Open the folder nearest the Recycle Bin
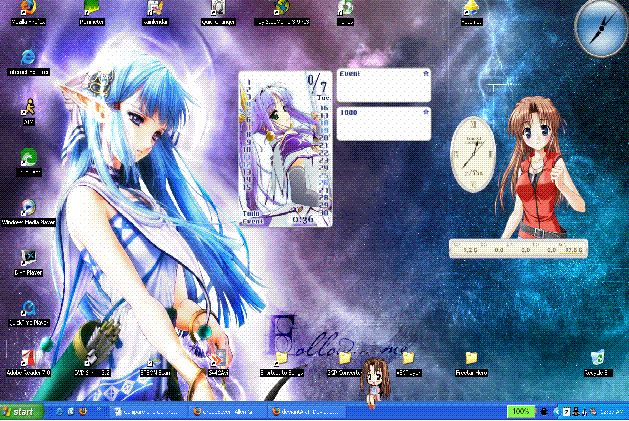 (471, 362)
